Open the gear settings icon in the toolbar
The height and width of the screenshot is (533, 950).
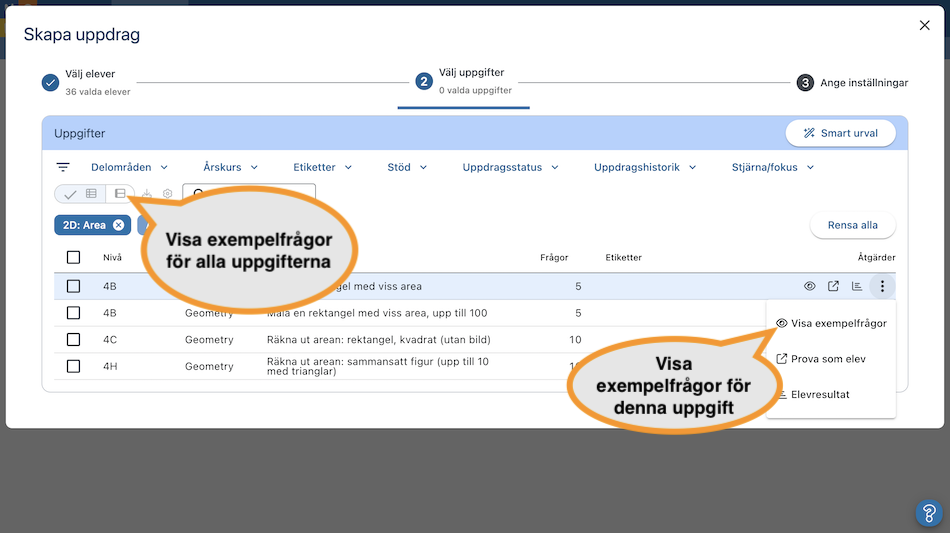coord(168,194)
